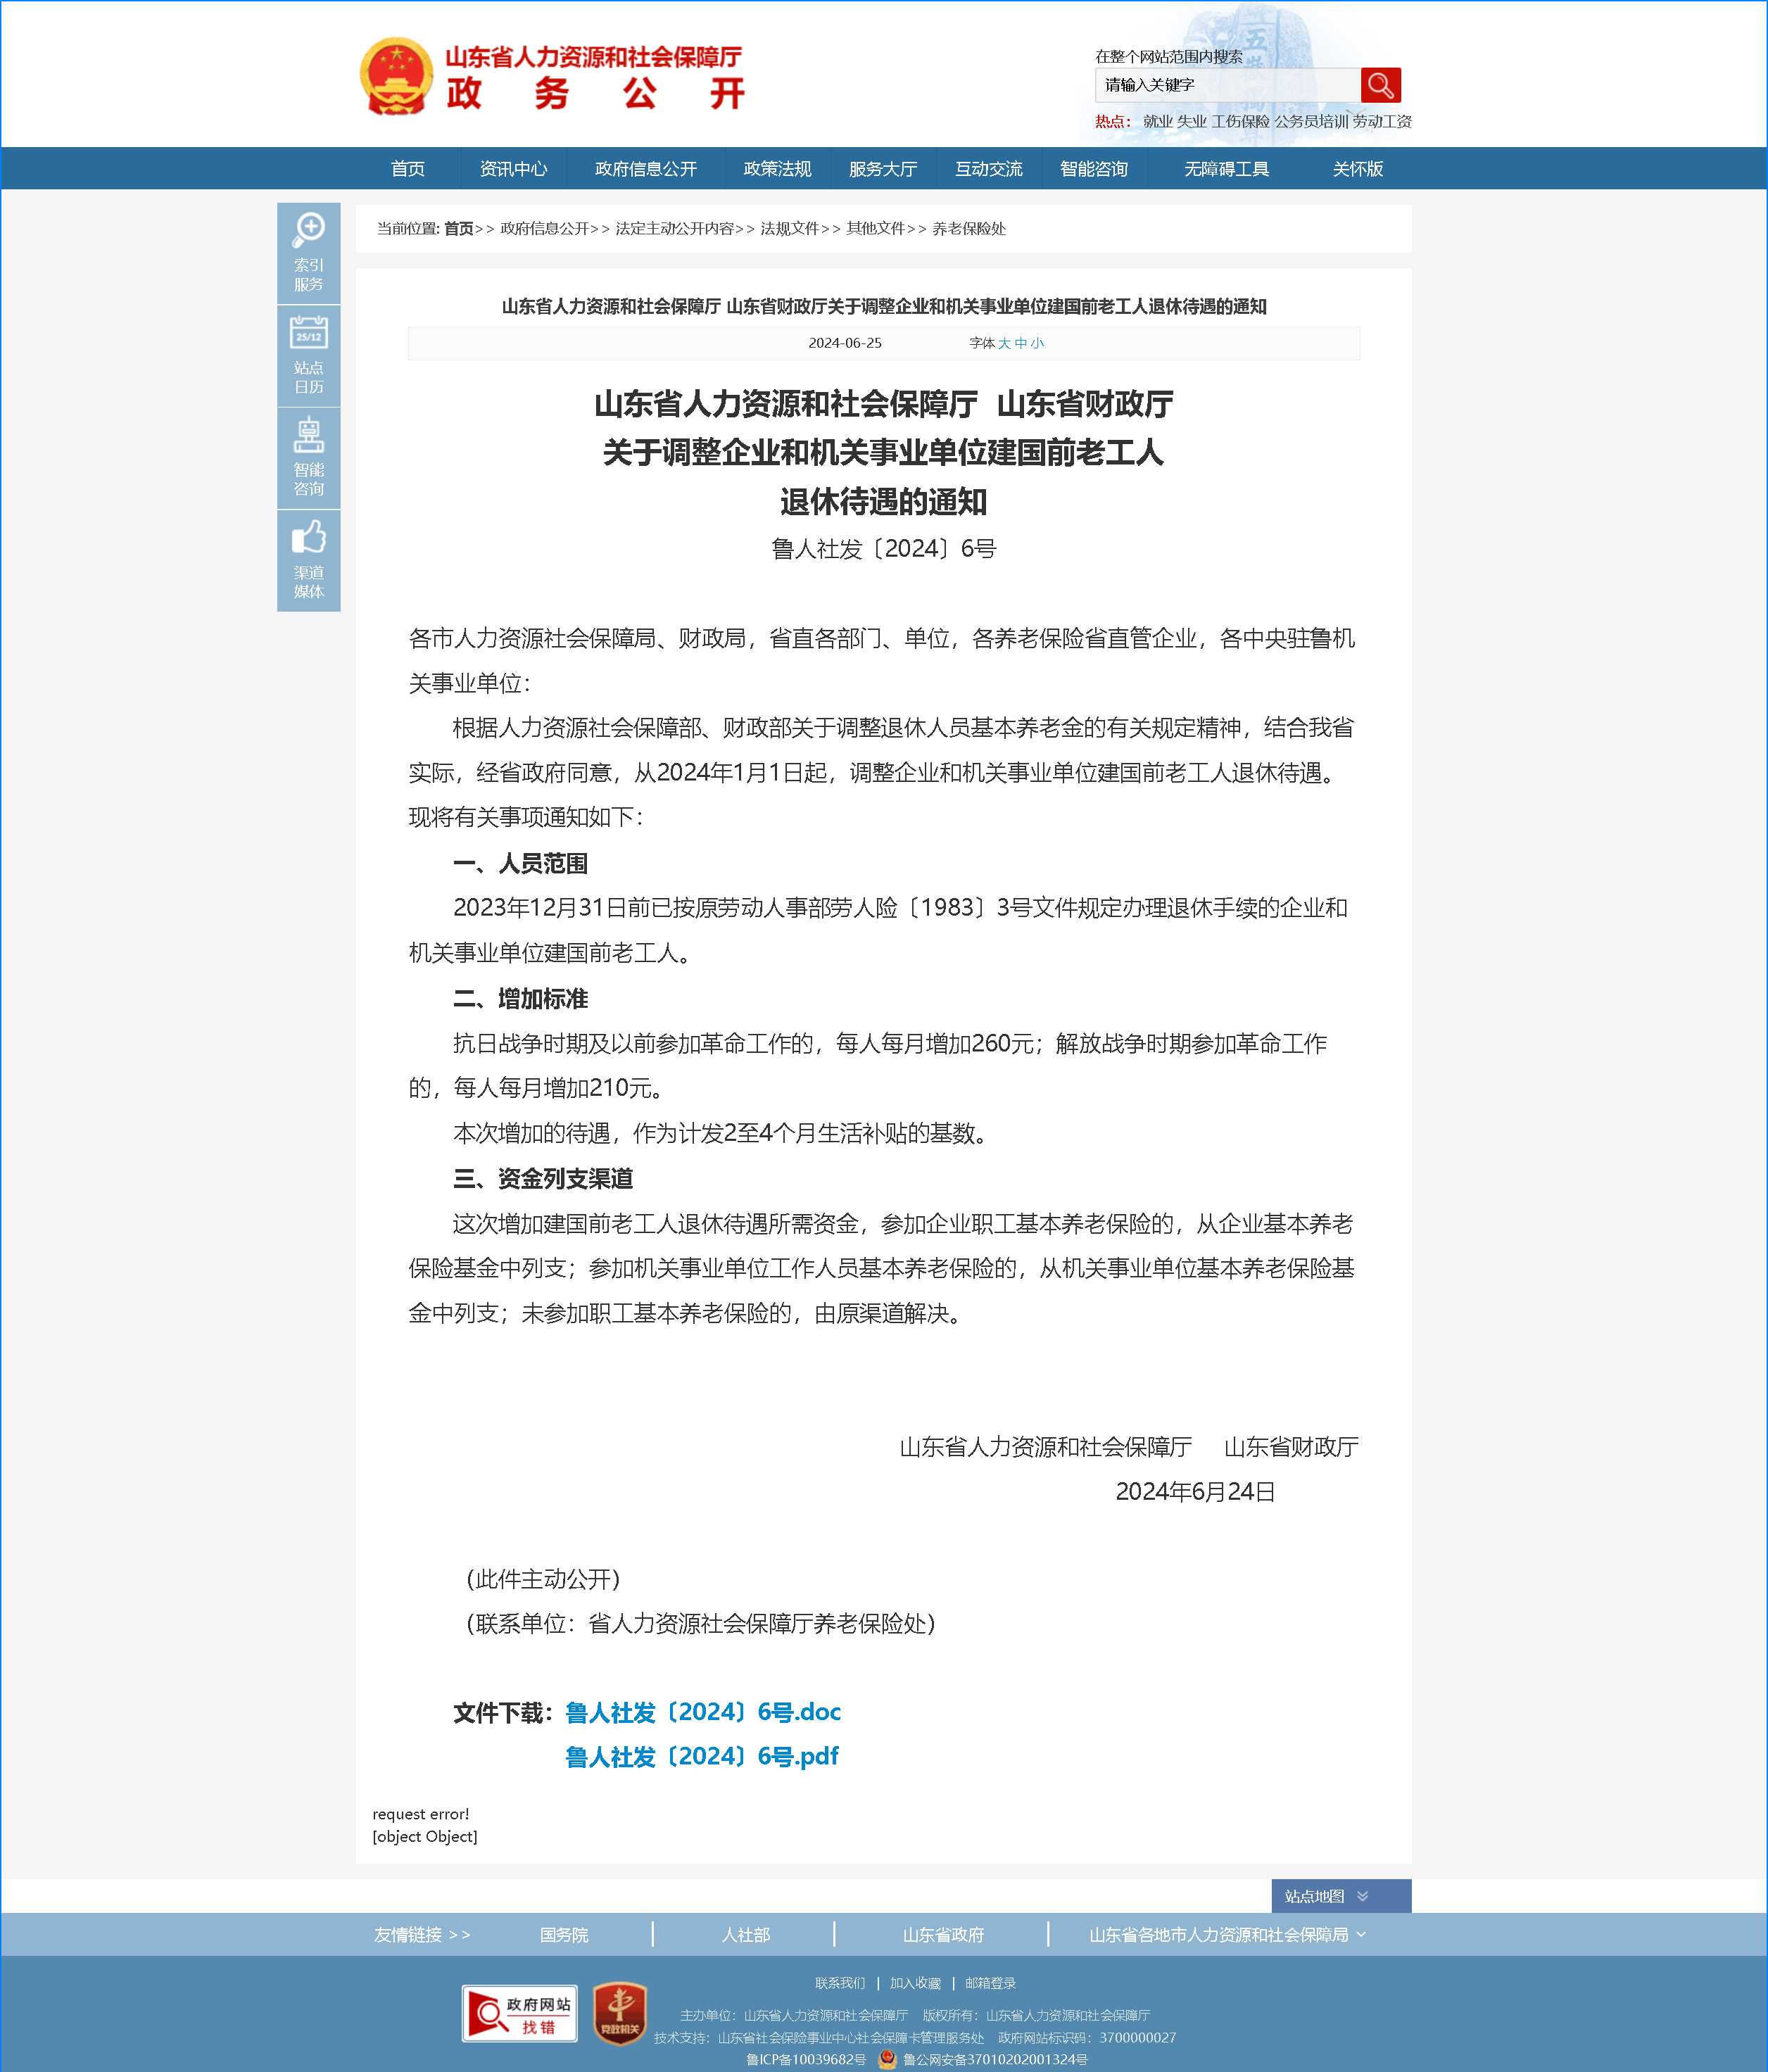Screen dimensions: 1768x2072
Task: Click the keyword search input field
Action: 1227,85
